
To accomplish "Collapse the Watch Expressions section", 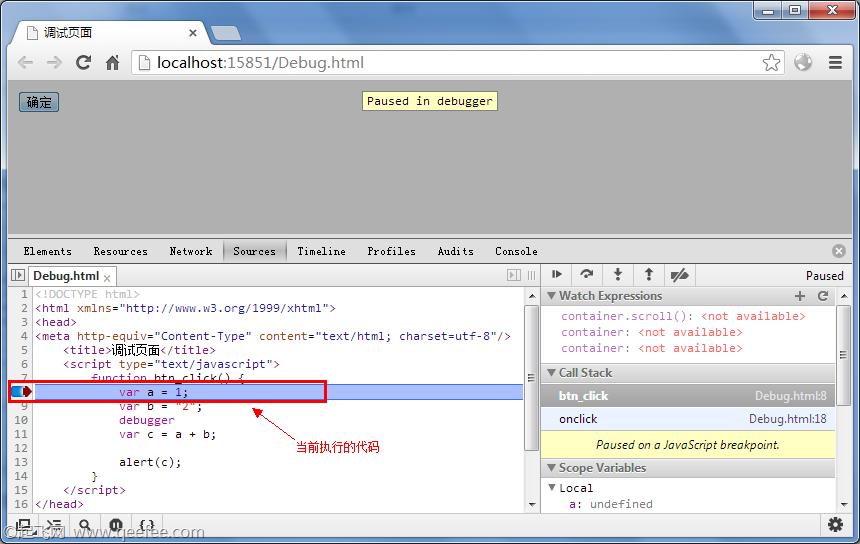I will (552, 296).
